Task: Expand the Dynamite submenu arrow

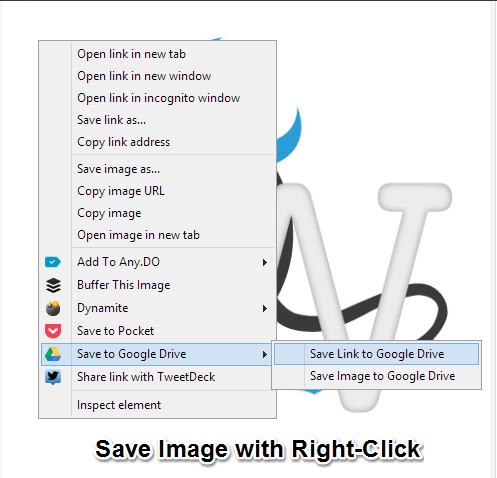Action: 265,308
